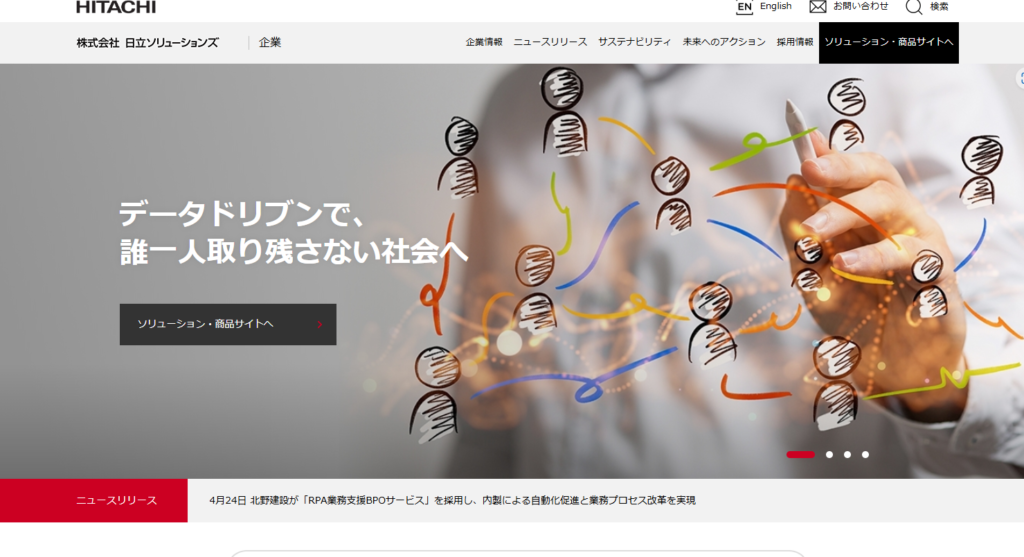The height and width of the screenshot is (557, 1024).
Task: Open search via magnifier icon
Action: point(914,7)
